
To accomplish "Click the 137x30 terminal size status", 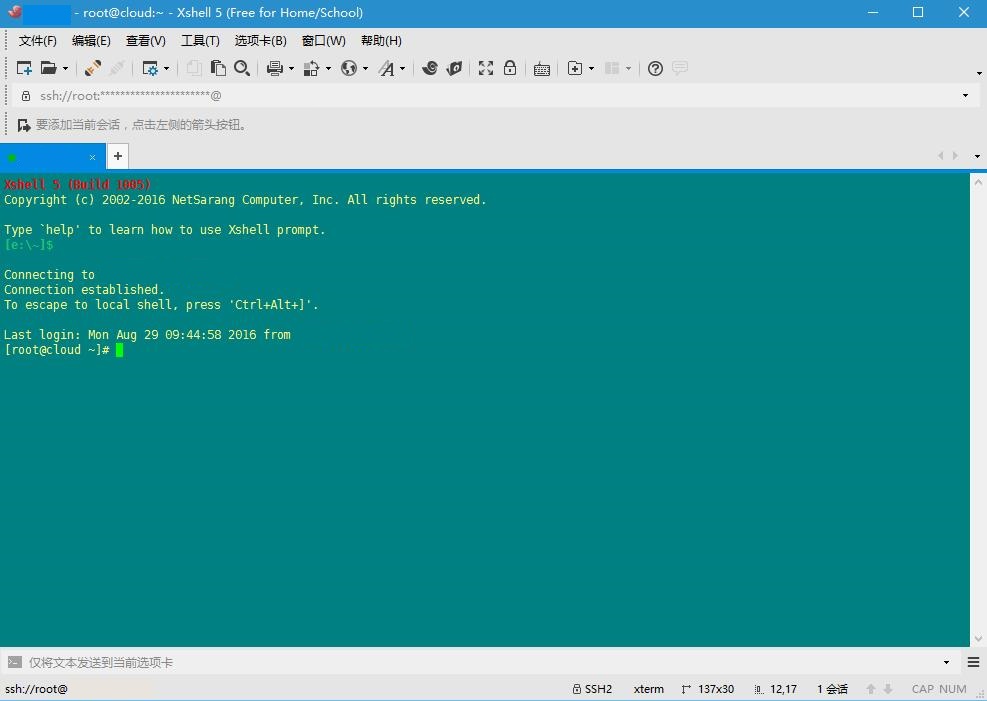I will pyautogui.click(x=708, y=689).
